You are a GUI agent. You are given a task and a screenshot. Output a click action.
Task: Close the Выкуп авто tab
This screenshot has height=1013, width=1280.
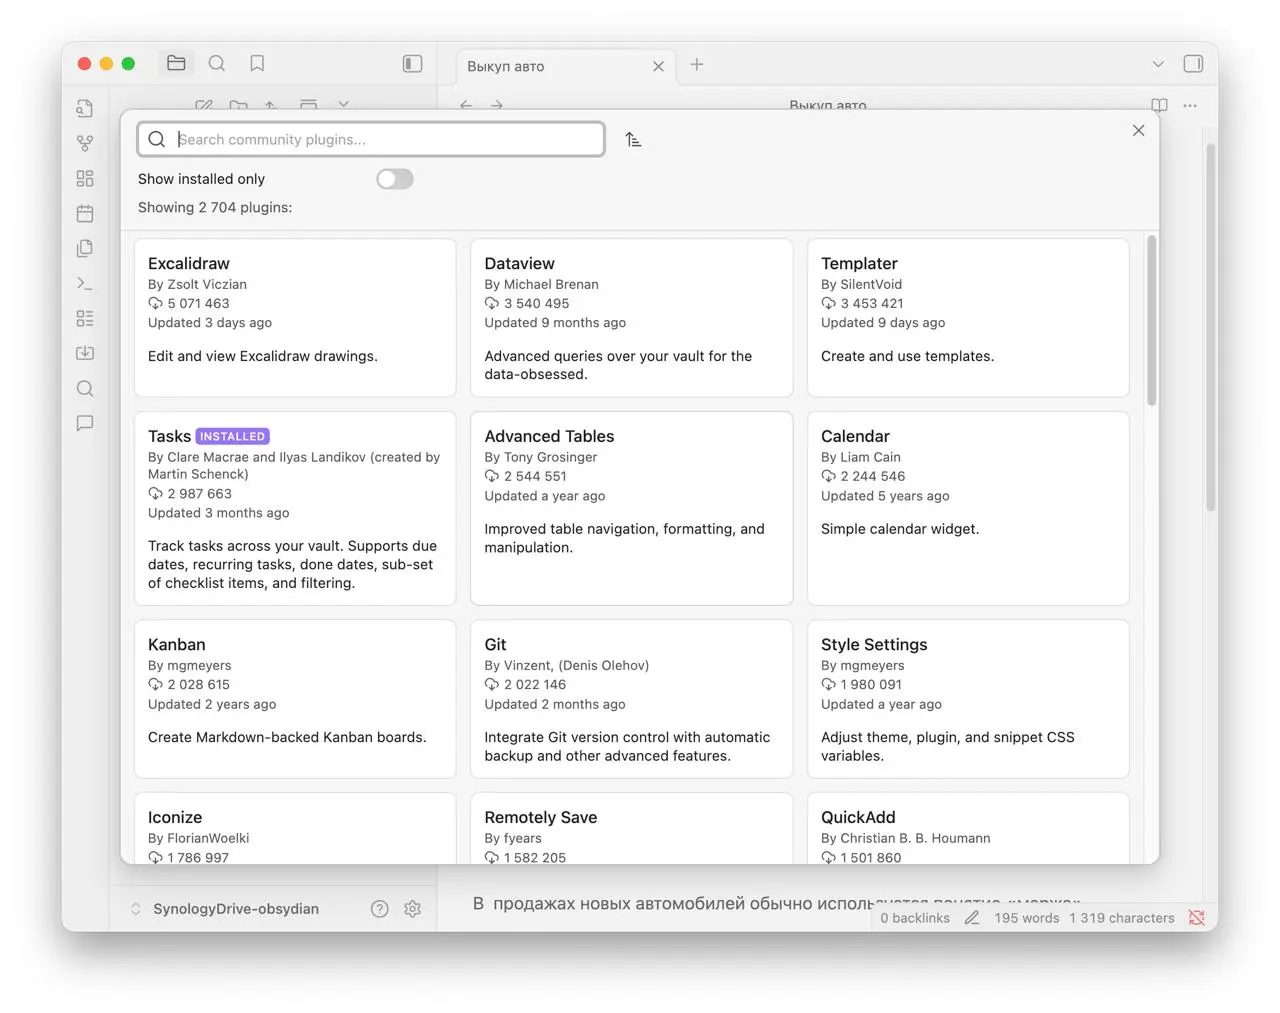pyautogui.click(x=658, y=66)
